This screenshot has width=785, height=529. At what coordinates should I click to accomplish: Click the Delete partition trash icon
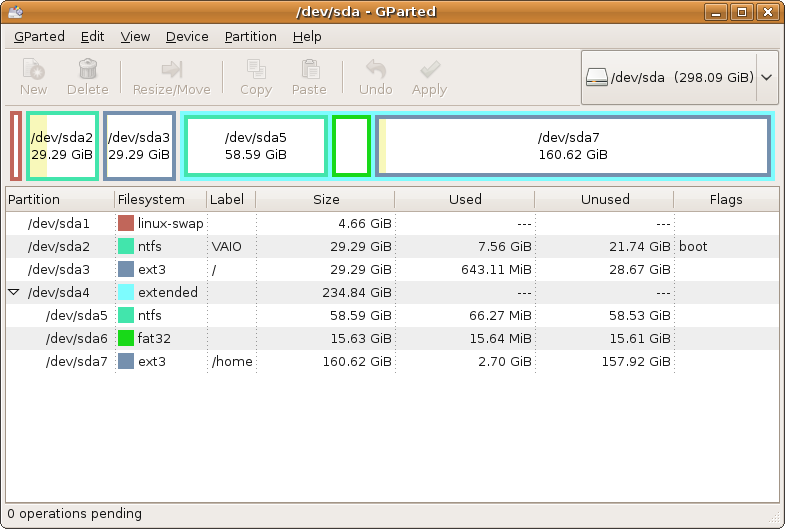(88, 69)
